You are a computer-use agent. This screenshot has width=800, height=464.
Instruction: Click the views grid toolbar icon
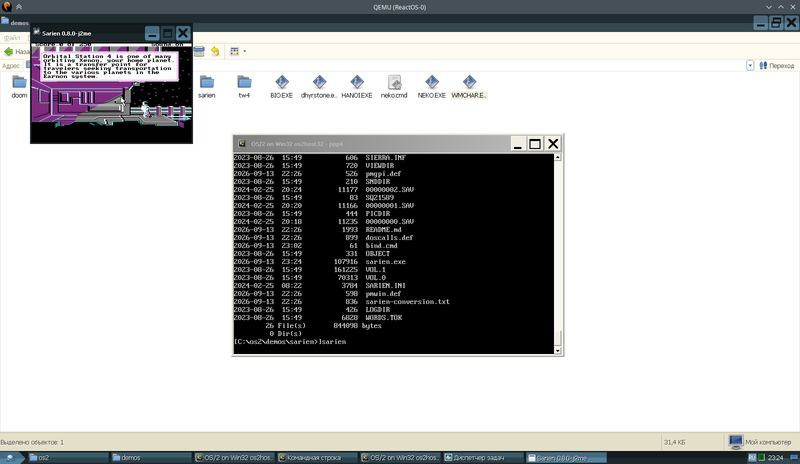235,51
